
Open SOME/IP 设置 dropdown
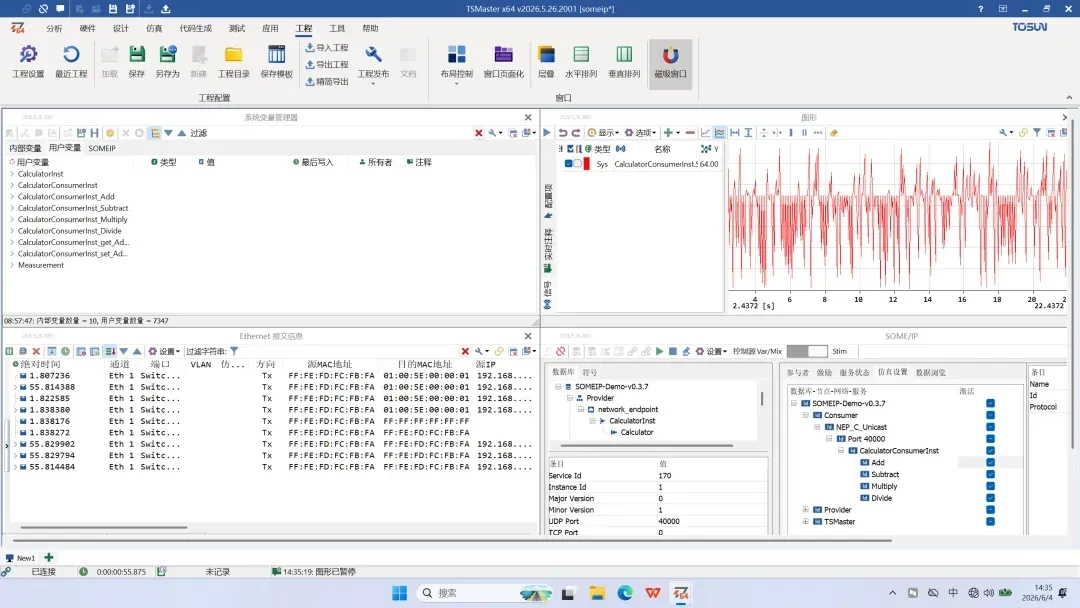point(711,351)
